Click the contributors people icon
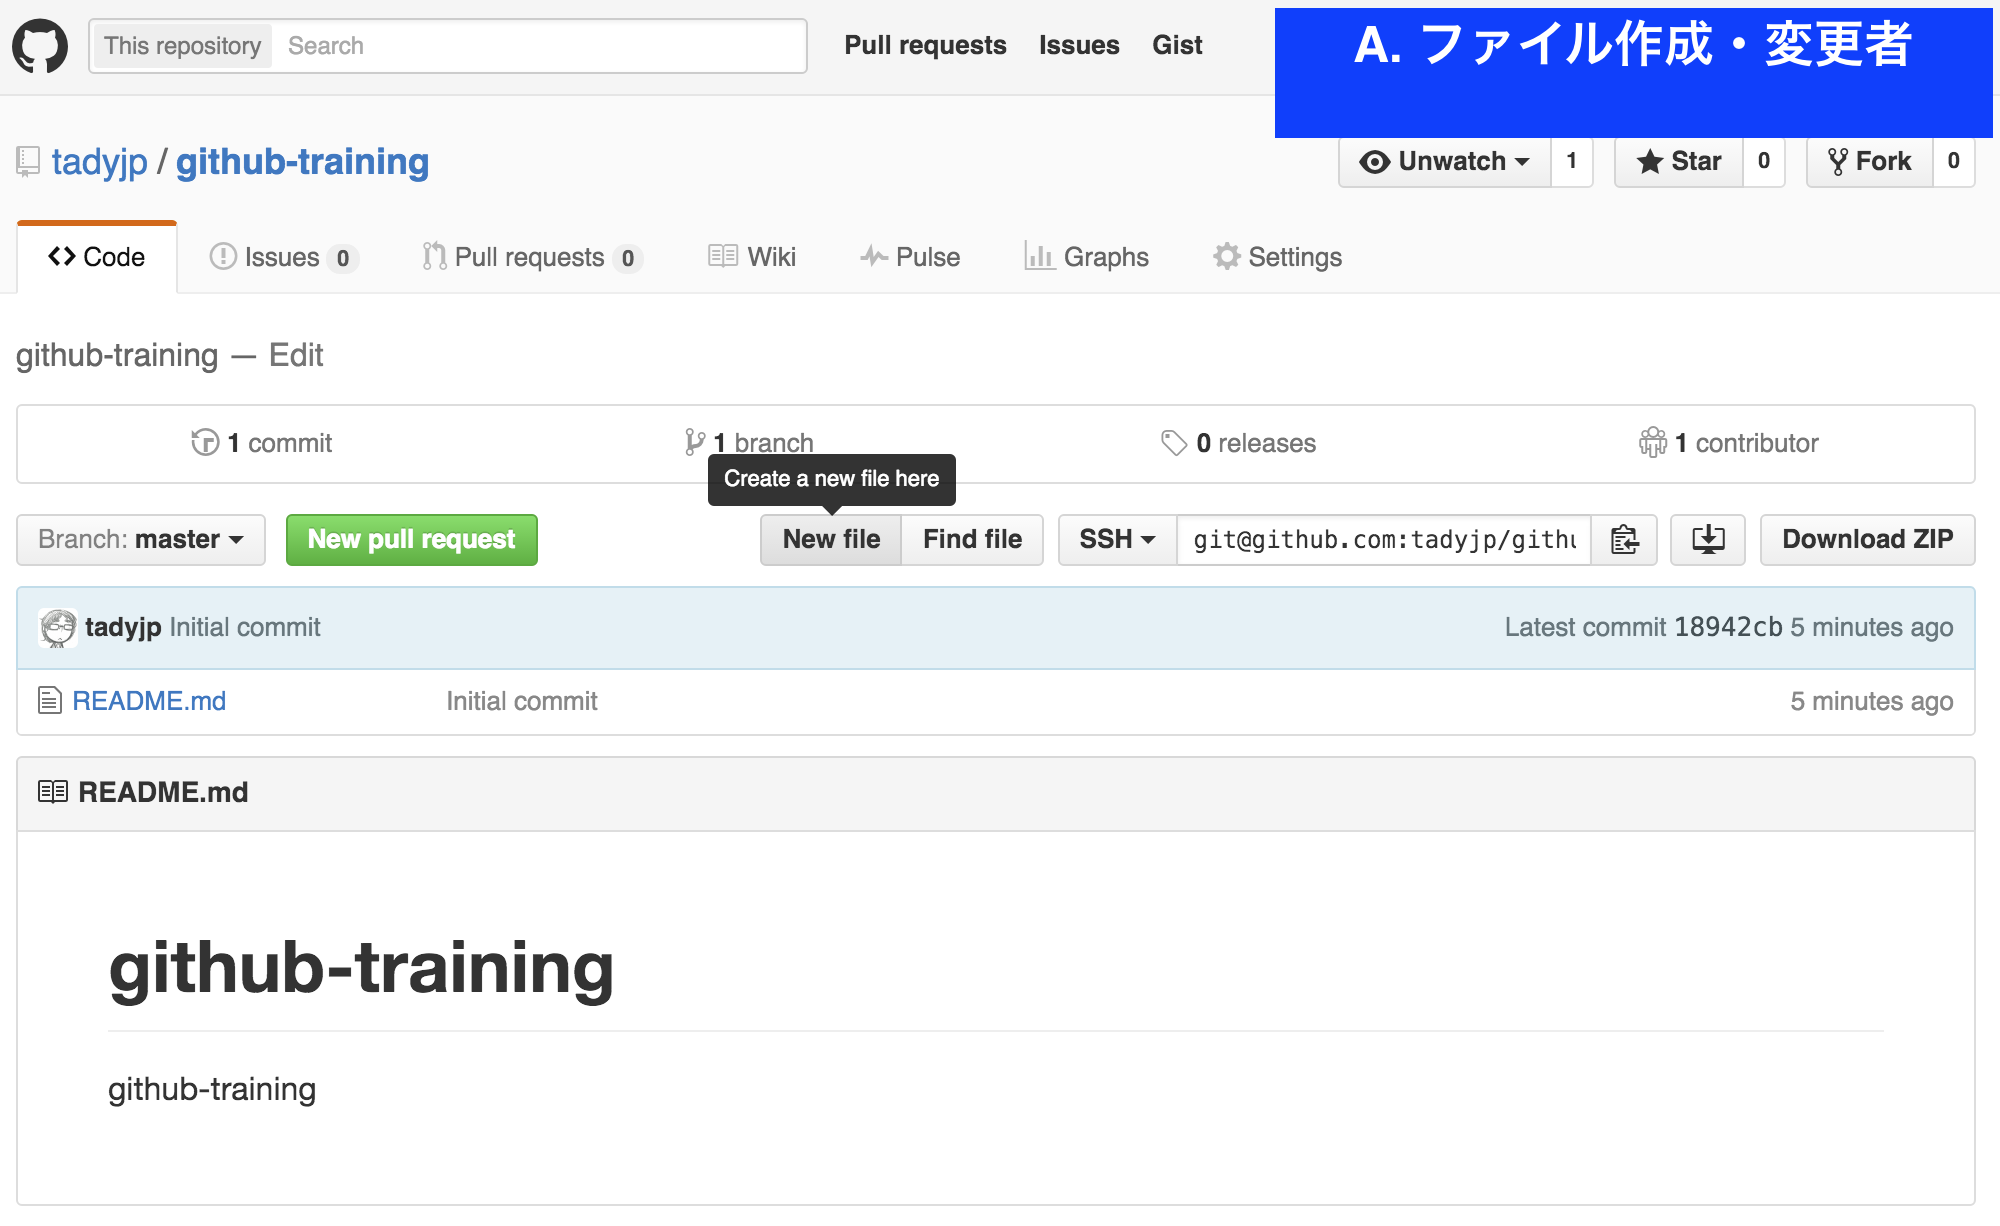Image resolution: width=2000 pixels, height=1226 pixels. (x=1653, y=442)
